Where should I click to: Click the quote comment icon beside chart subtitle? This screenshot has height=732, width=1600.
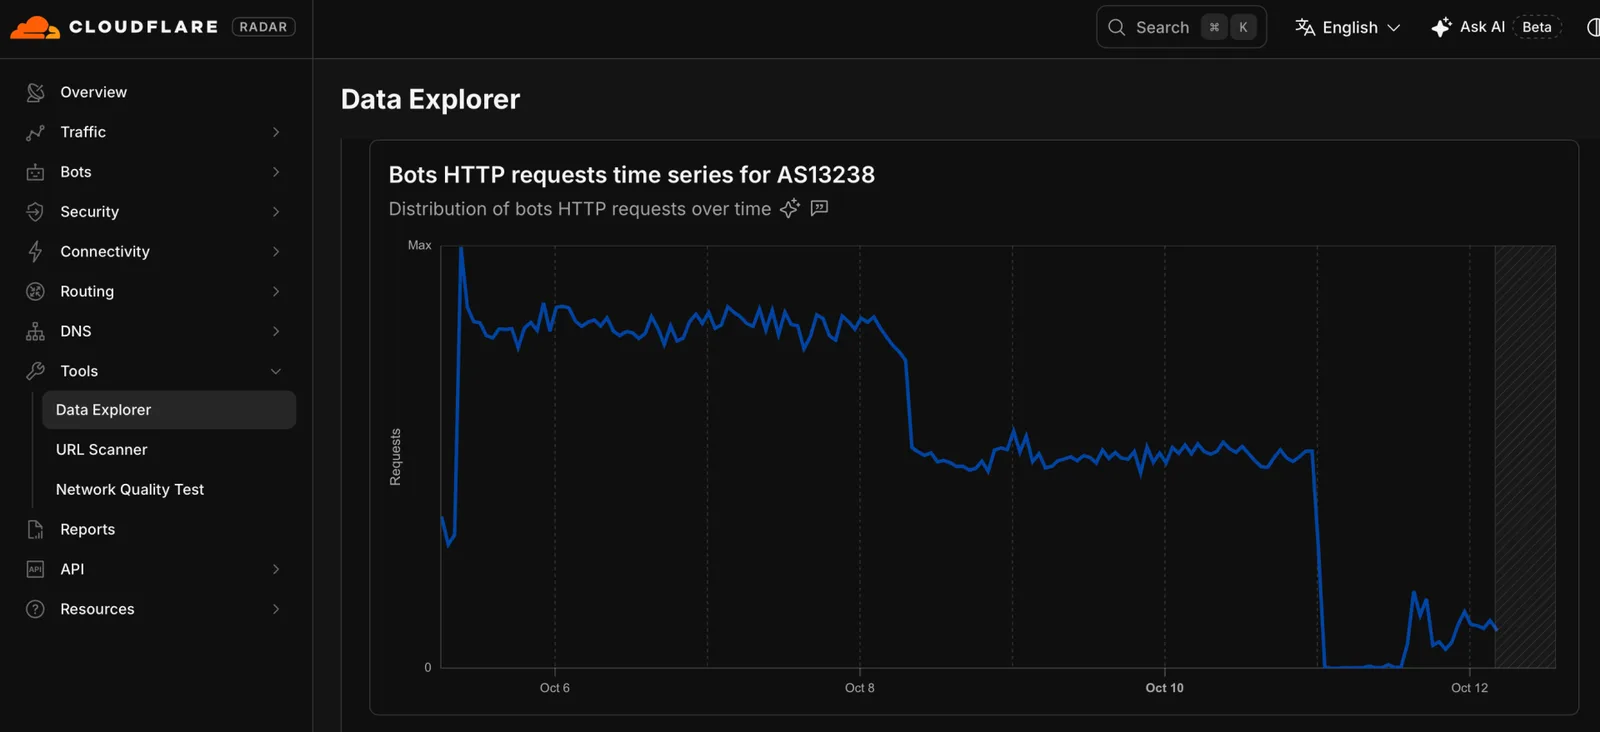coord(819,208)
